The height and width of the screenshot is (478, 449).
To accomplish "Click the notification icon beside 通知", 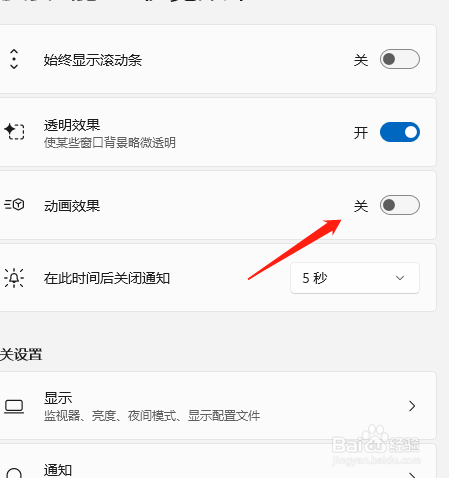I will [14, 473].
